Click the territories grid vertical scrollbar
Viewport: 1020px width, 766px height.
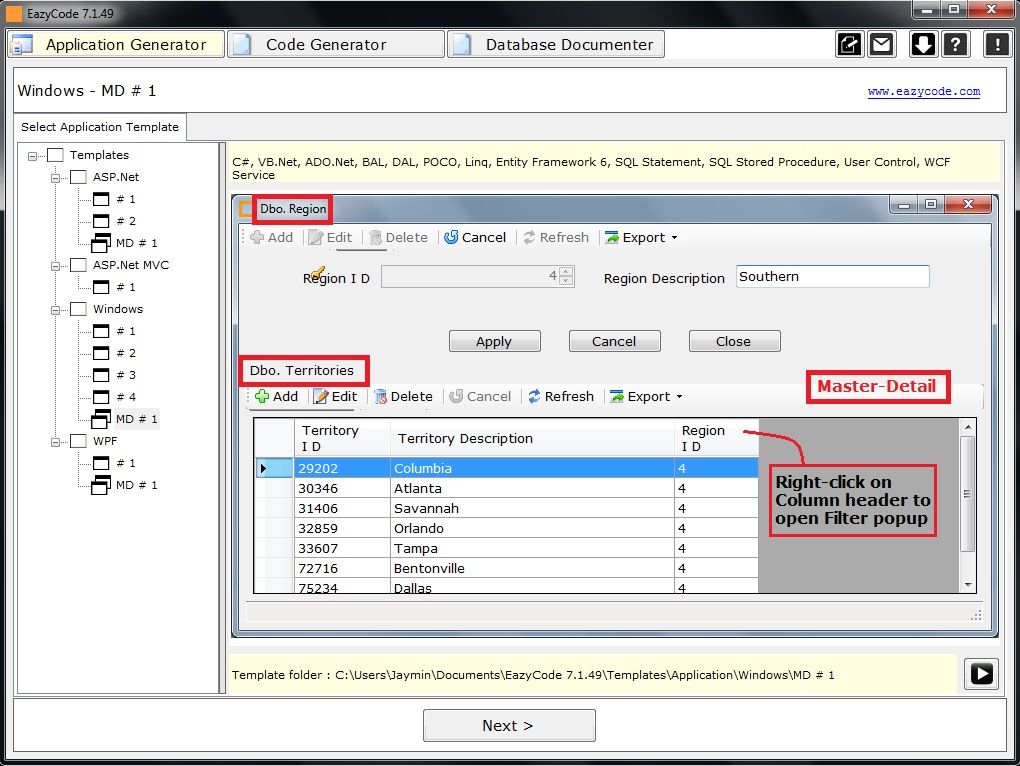click(x=967, y=494)
